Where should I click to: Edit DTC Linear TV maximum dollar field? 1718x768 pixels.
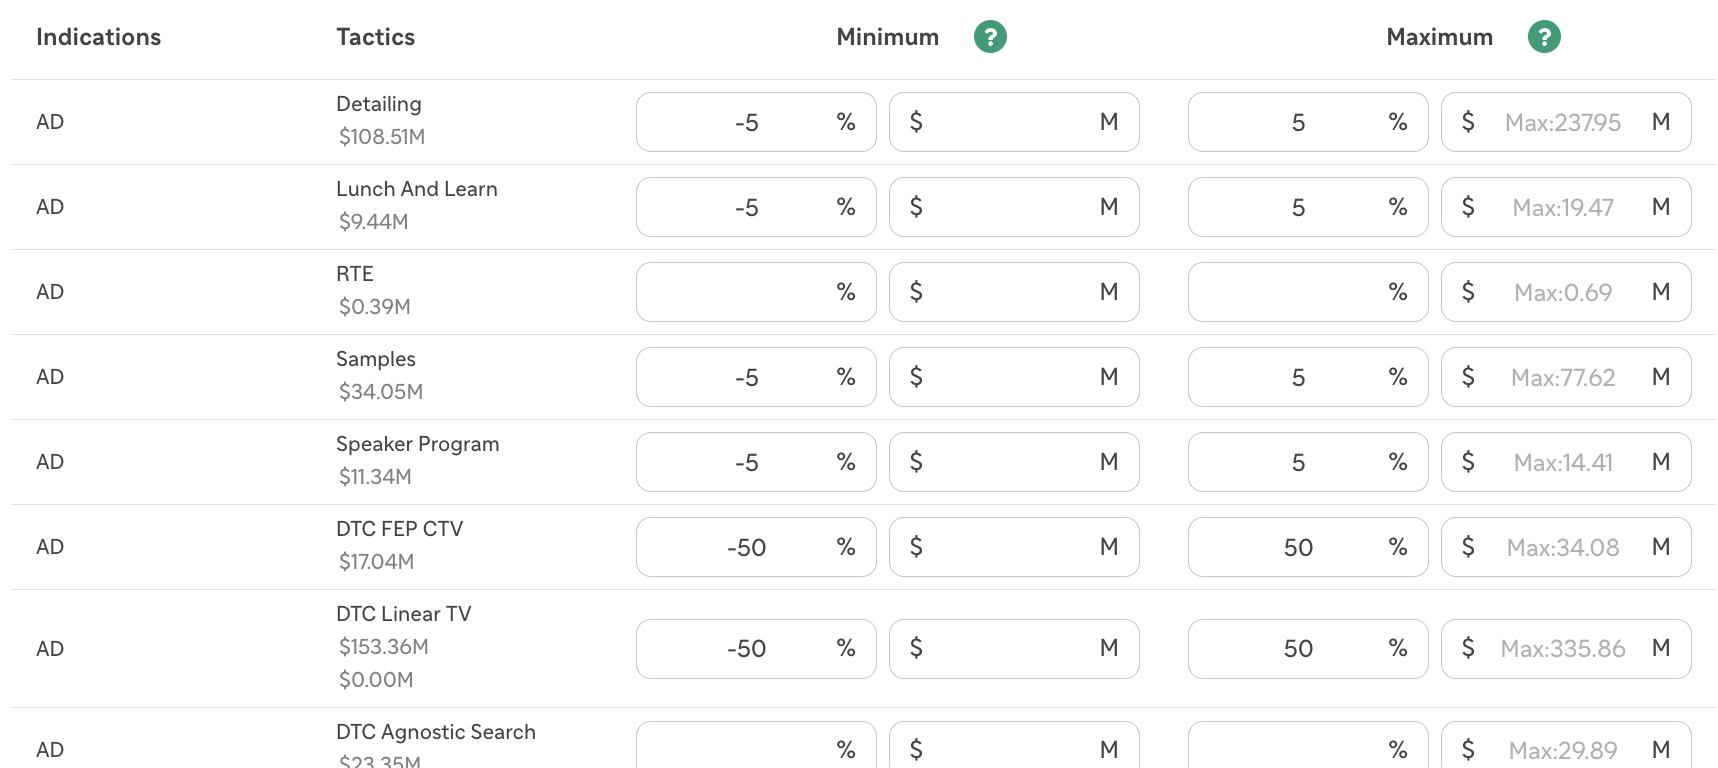pyautogui.click(x=1566, y=649)
